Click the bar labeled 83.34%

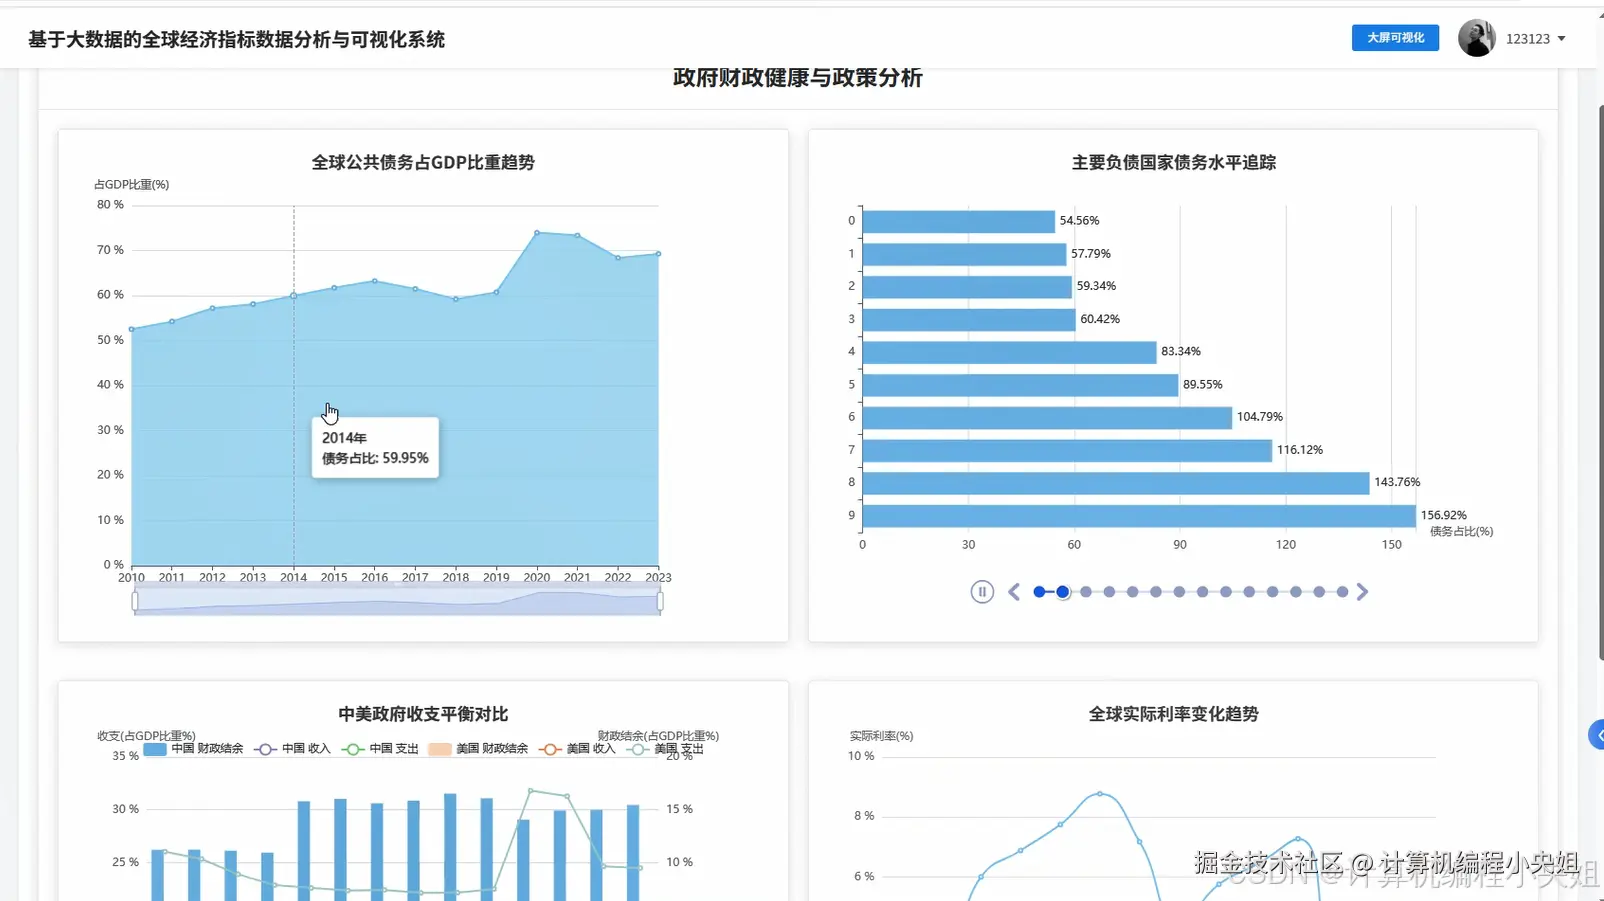point(1009,352)
